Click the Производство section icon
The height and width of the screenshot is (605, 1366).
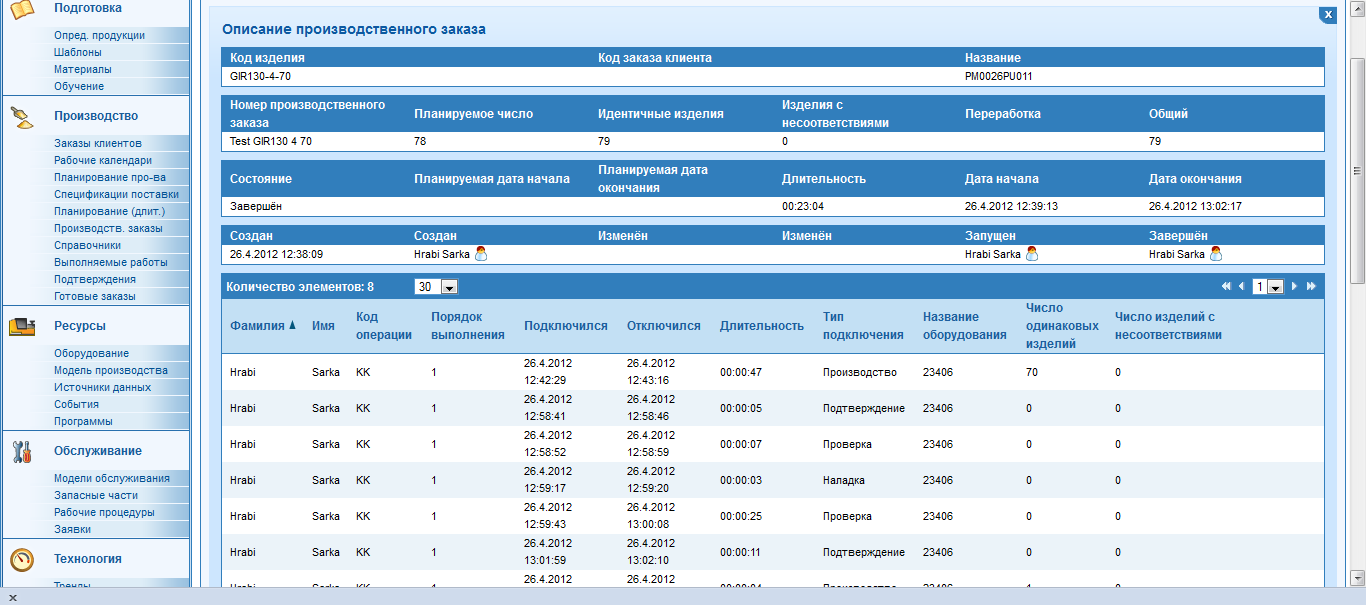23,116
